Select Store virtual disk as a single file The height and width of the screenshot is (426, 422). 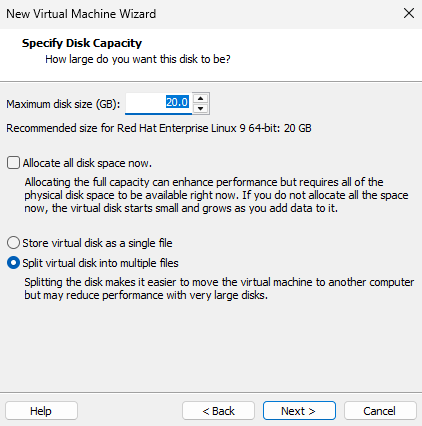coord(13,243)
